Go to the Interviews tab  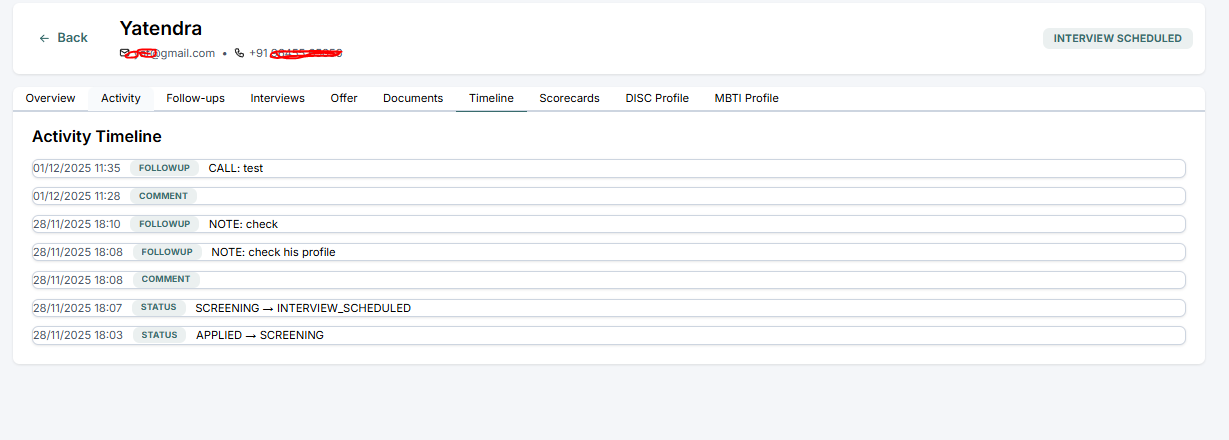click(277, 98)
